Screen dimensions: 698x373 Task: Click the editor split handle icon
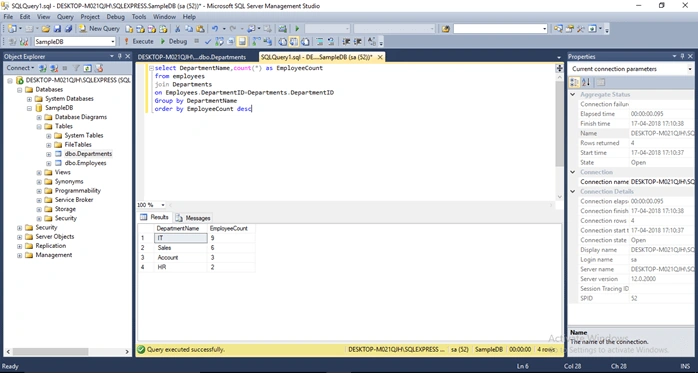click(x=560, y=68)
